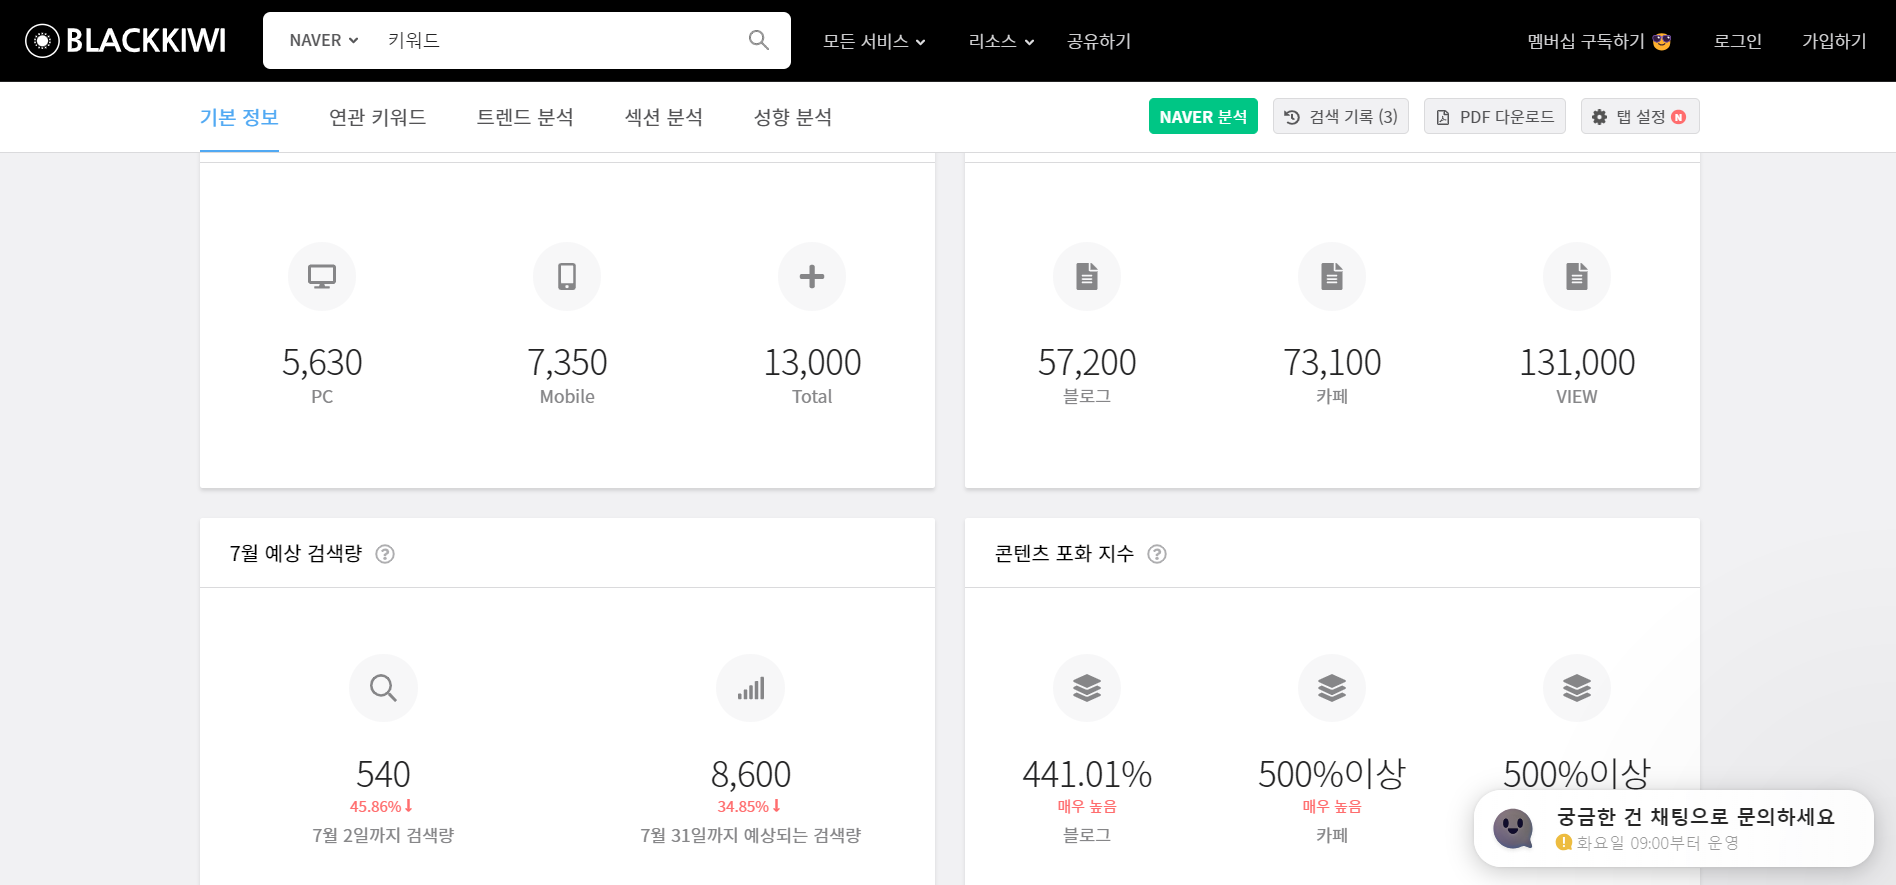Open the NAVER search engine dropdown
1896x885 pixels.
pos(324,40)
